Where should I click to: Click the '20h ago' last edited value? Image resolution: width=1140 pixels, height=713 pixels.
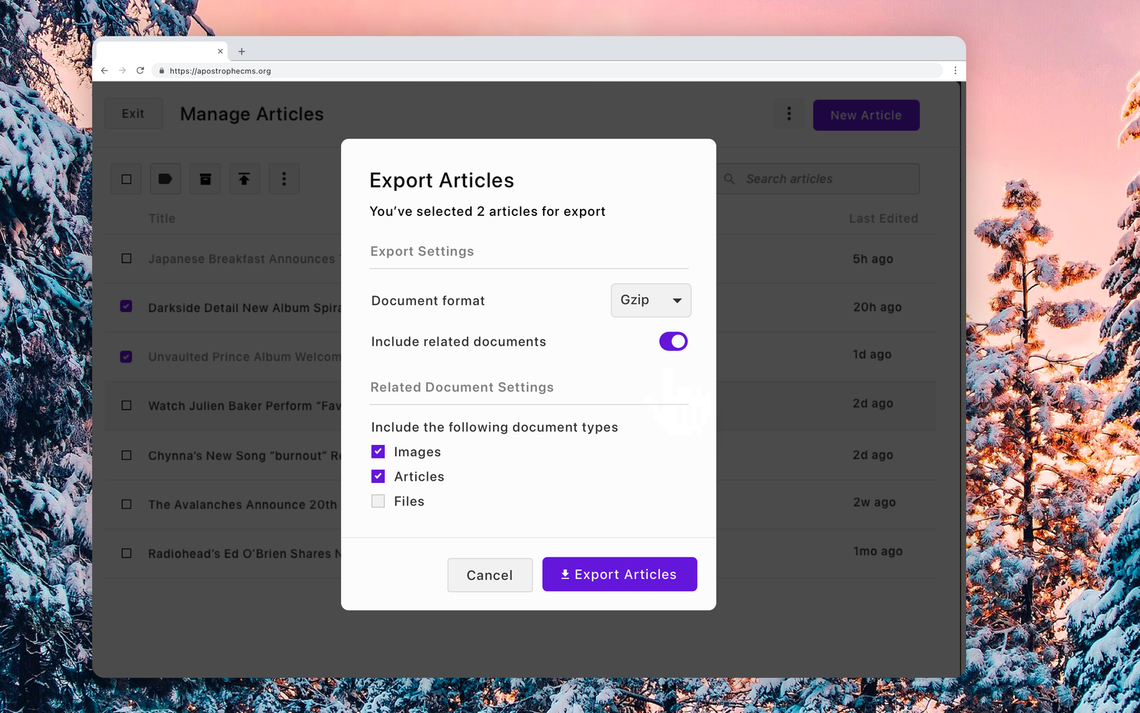pos(878,307)
